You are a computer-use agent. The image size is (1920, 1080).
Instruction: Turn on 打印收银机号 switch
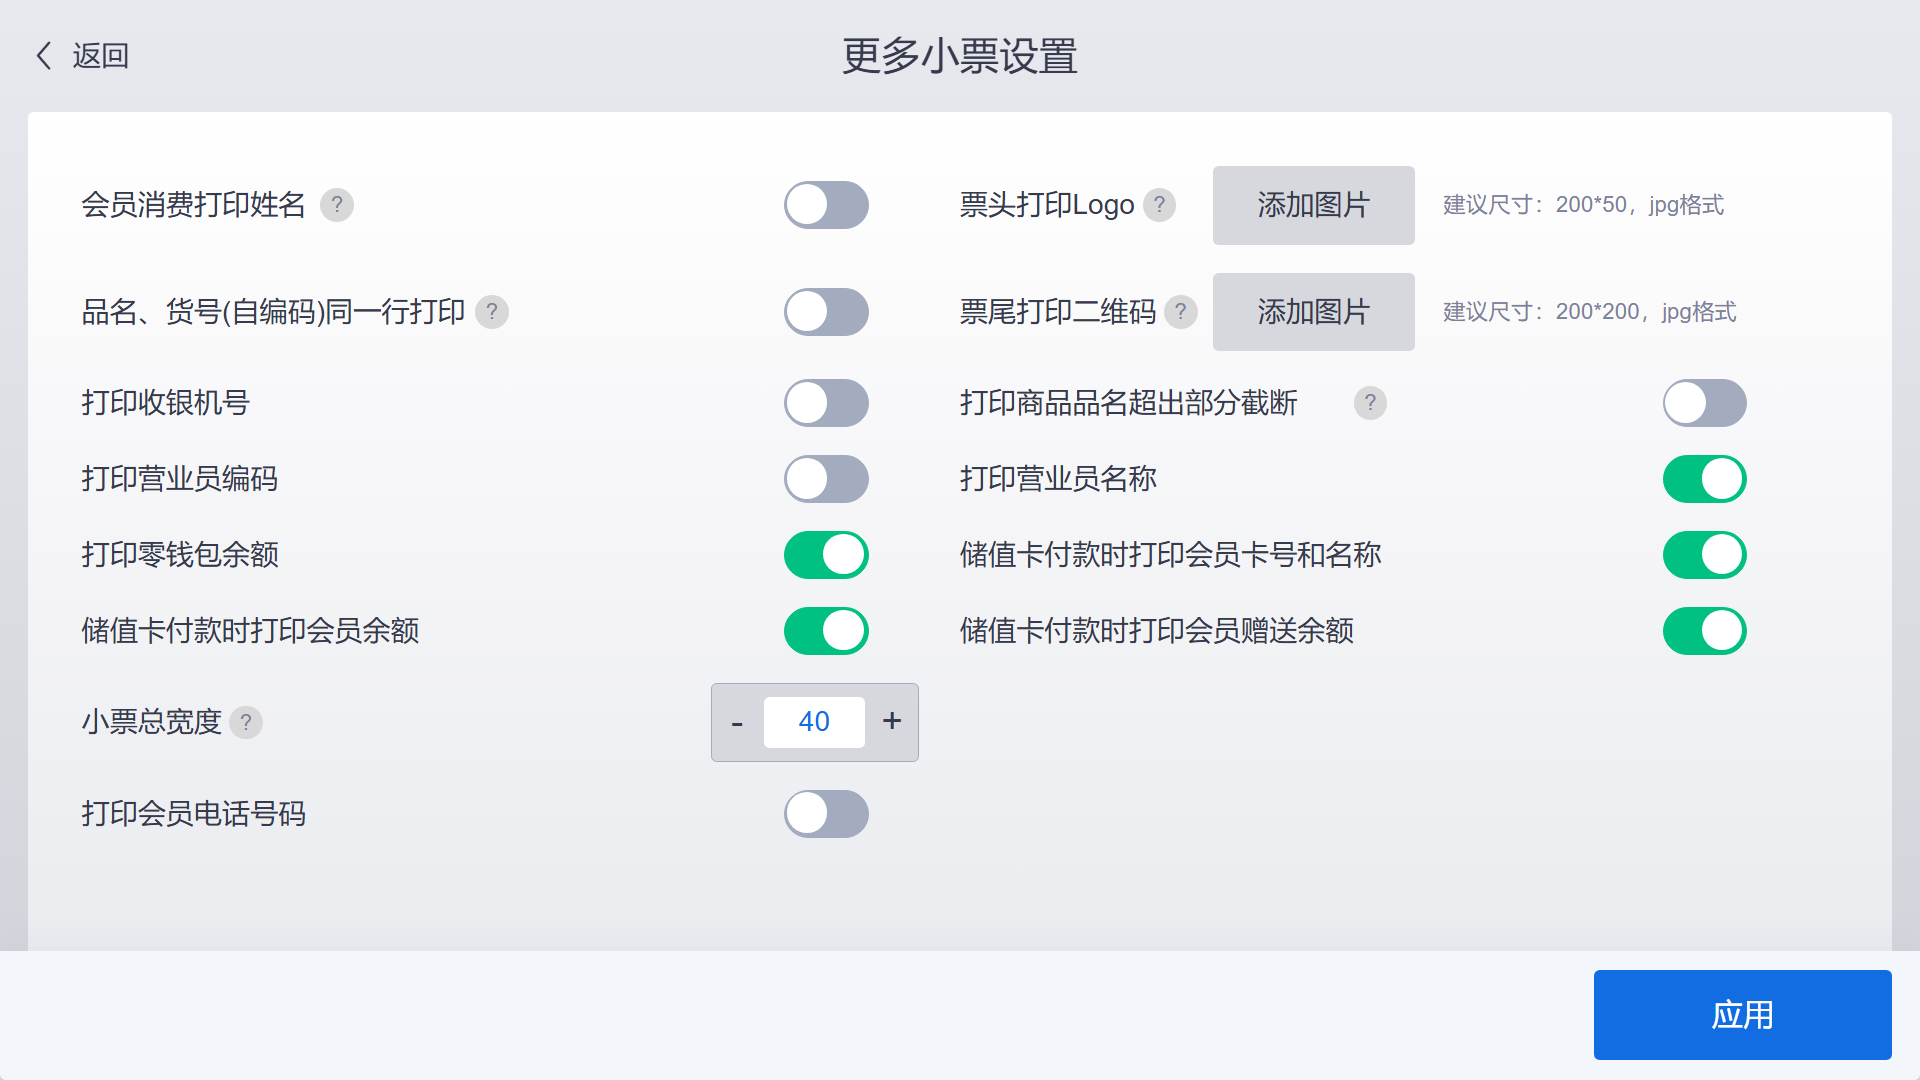coord(826,403)
